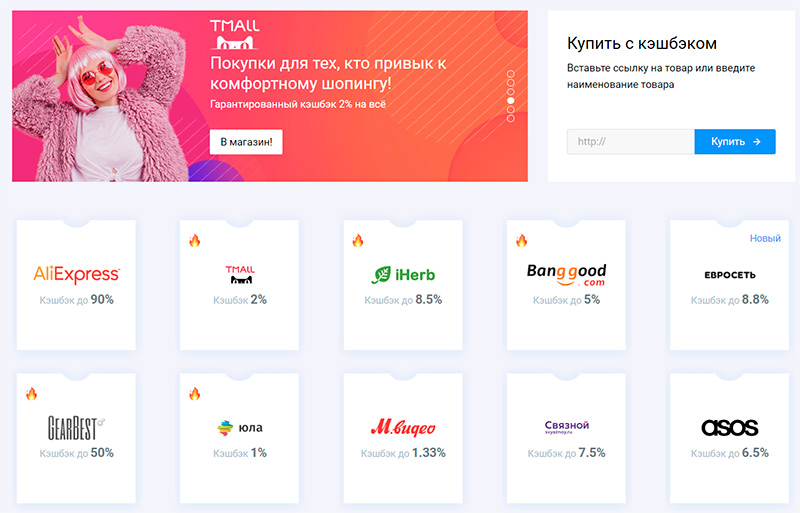Select the Banggood store logo
This screenshot has width=800, height=513.
(x=566, y=274)
